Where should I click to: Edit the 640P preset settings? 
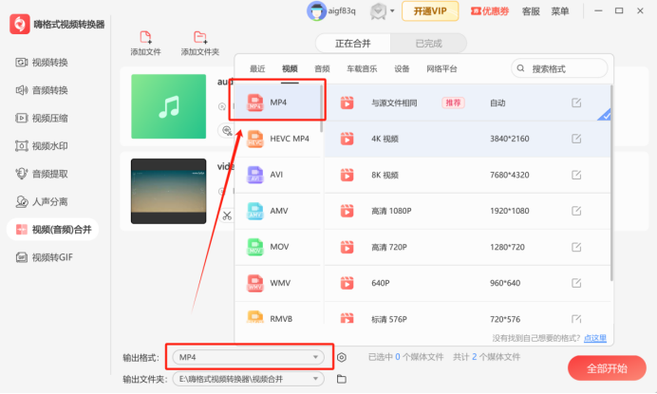576,283
